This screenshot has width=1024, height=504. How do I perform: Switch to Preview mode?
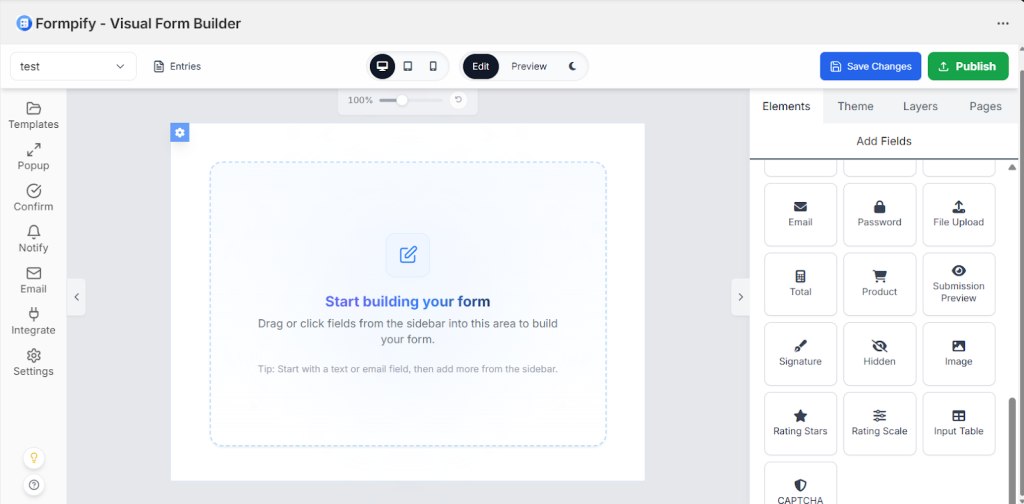(529, 67)
